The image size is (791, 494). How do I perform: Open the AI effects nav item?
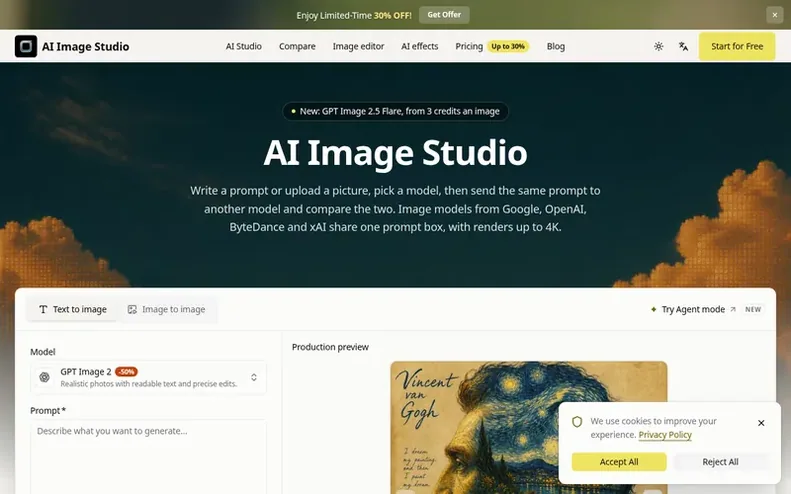pyautogui.click(x=420, y=46)
